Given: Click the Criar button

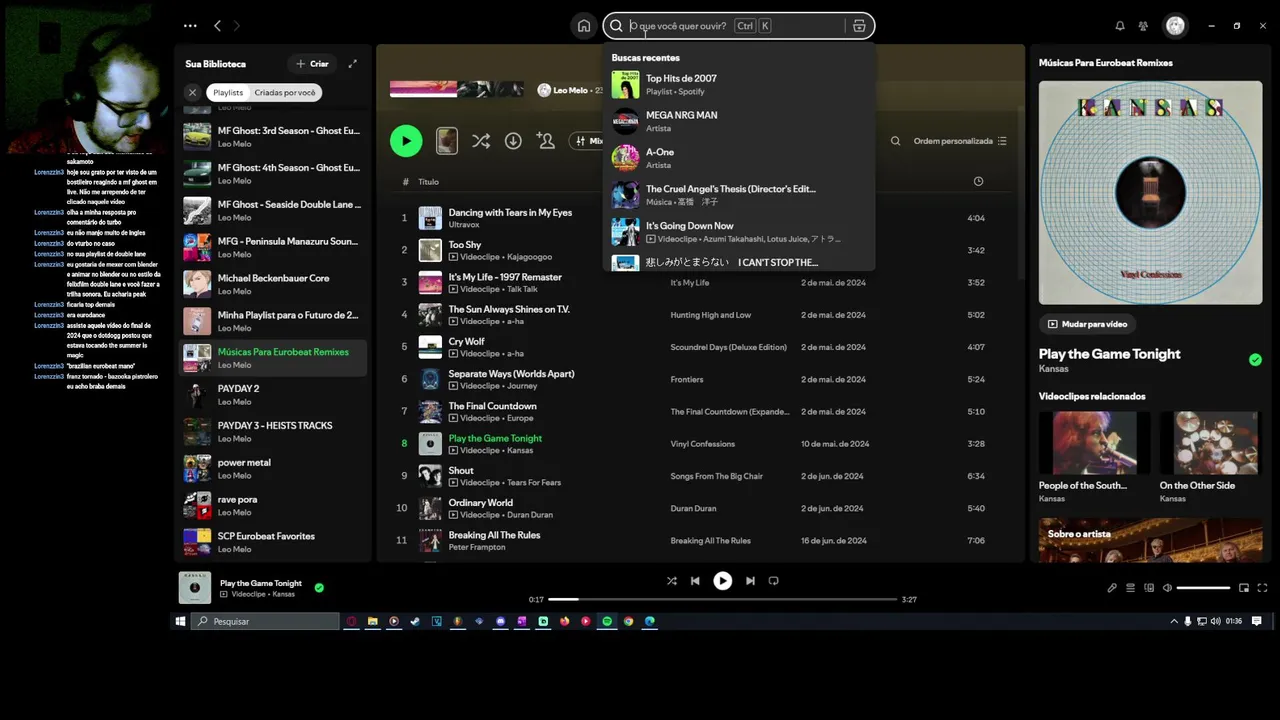Looking at the screenshot, I should click(312, 64).
